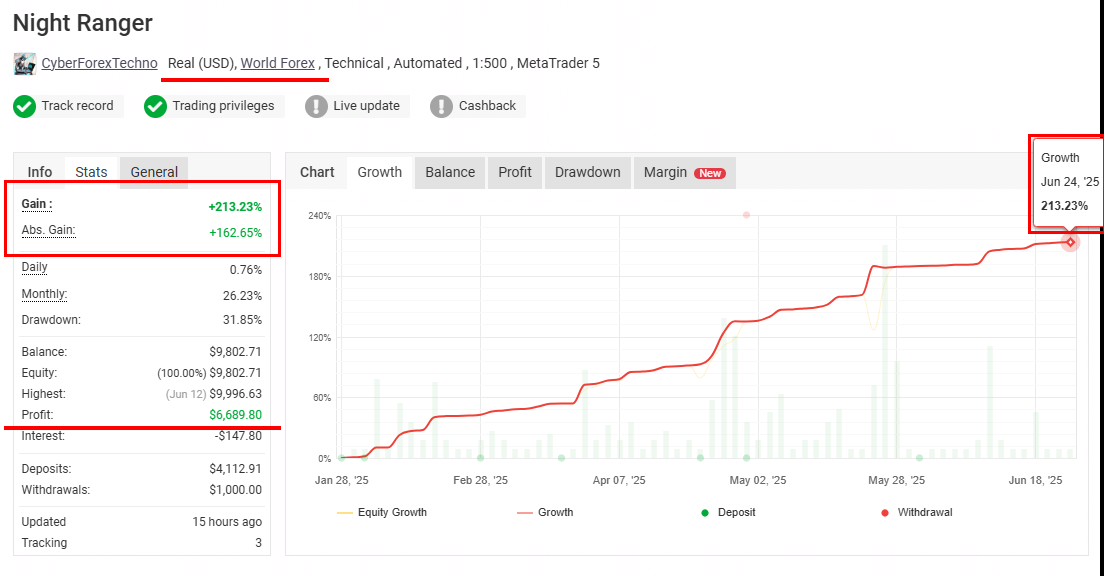Click the Cashback warning icon
1104x576 pixels.
click(x=441, y=106)
